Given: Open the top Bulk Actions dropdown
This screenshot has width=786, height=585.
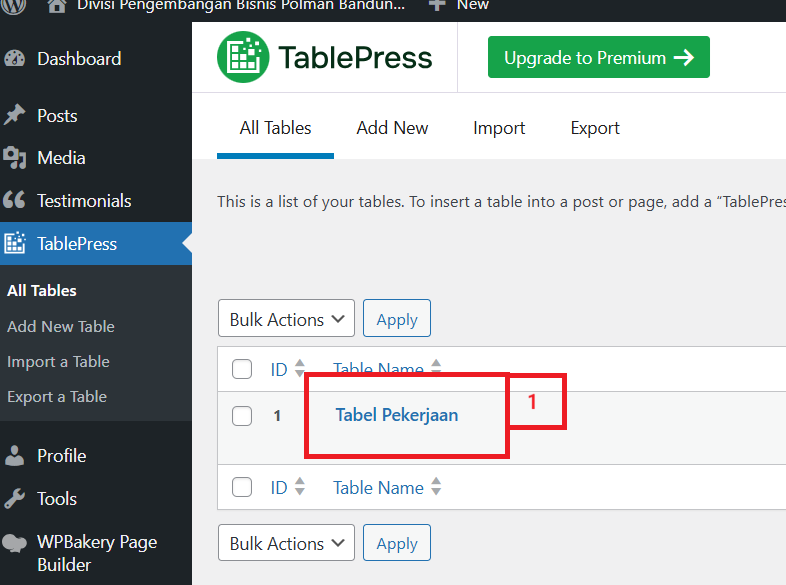Looking at the screenshot, I should click(286, 320).
